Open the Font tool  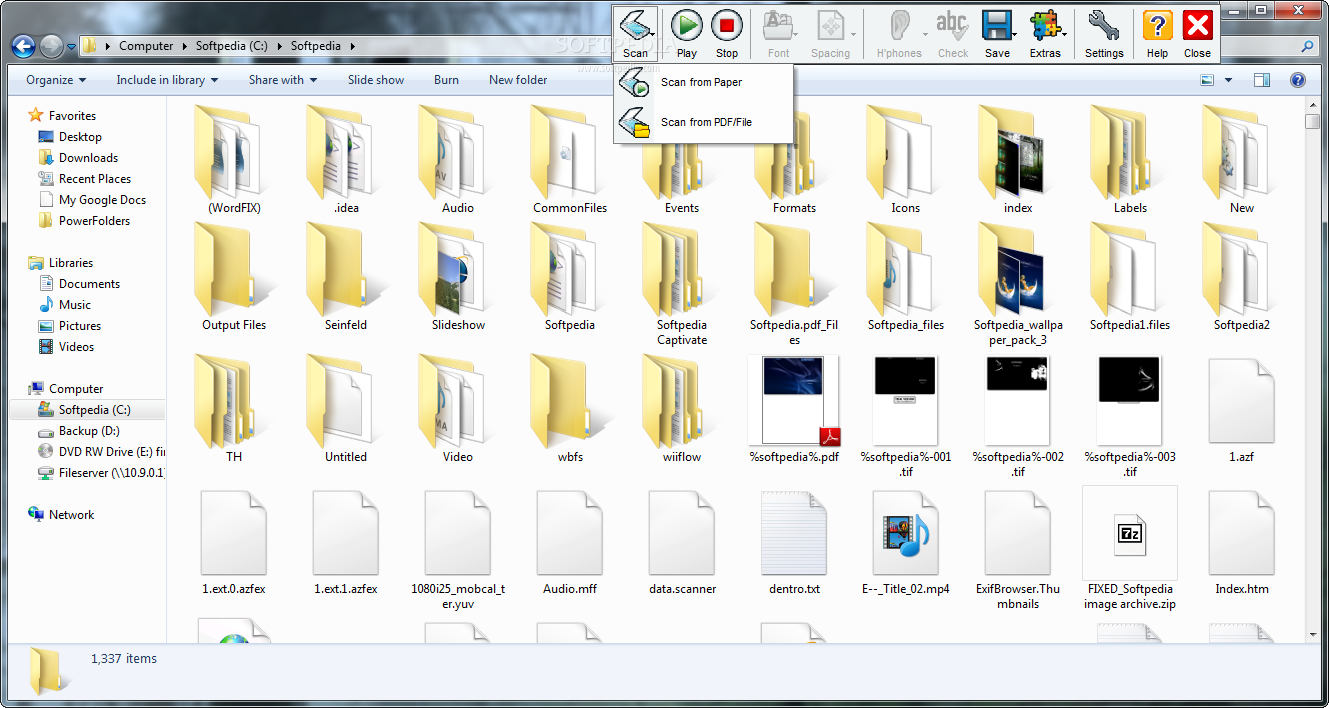(x=778, y=33)
